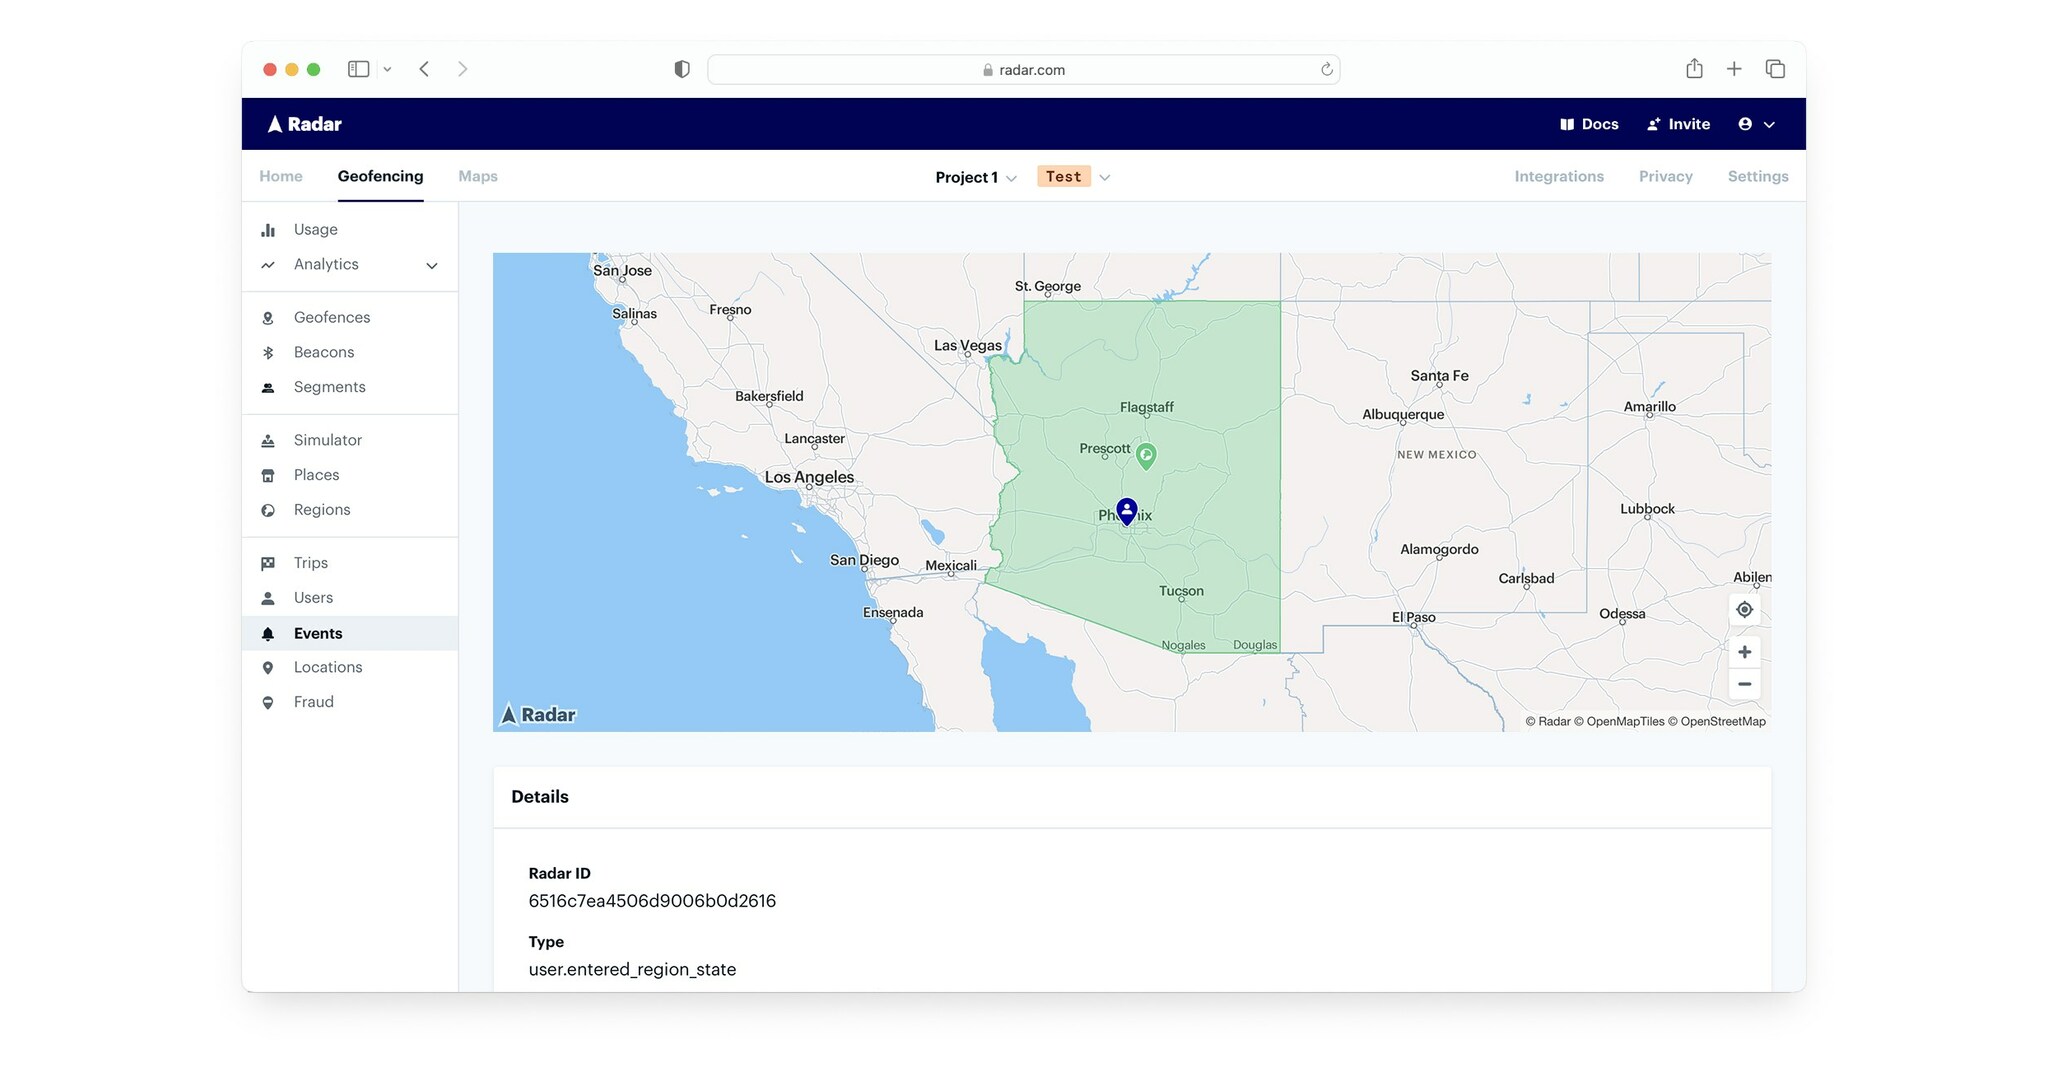This screenshot has height=1072, width=2048.
Task: Click the Fraud shield icon
Action: pos(267,702)
